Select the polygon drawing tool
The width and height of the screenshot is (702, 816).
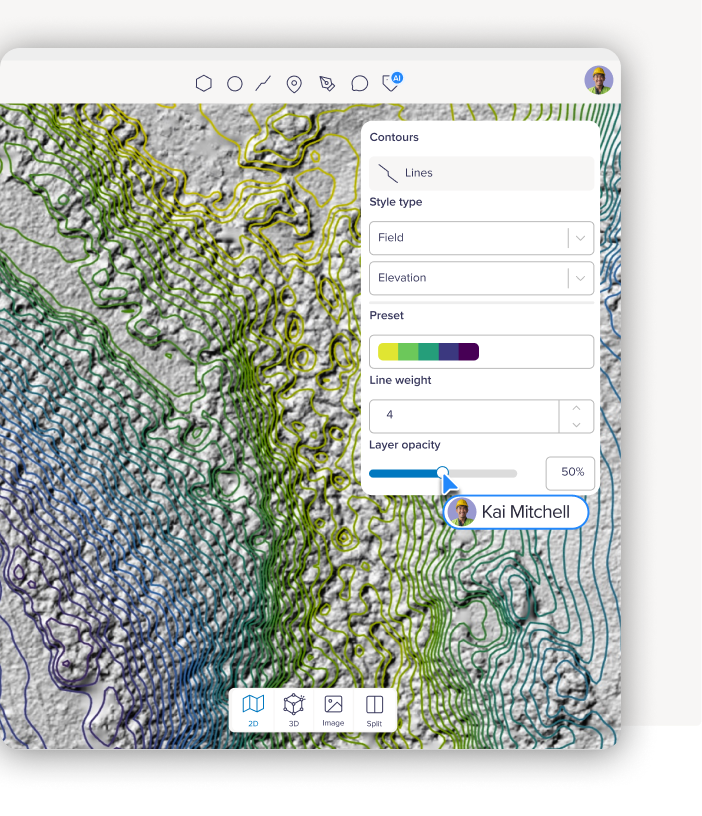203,83
